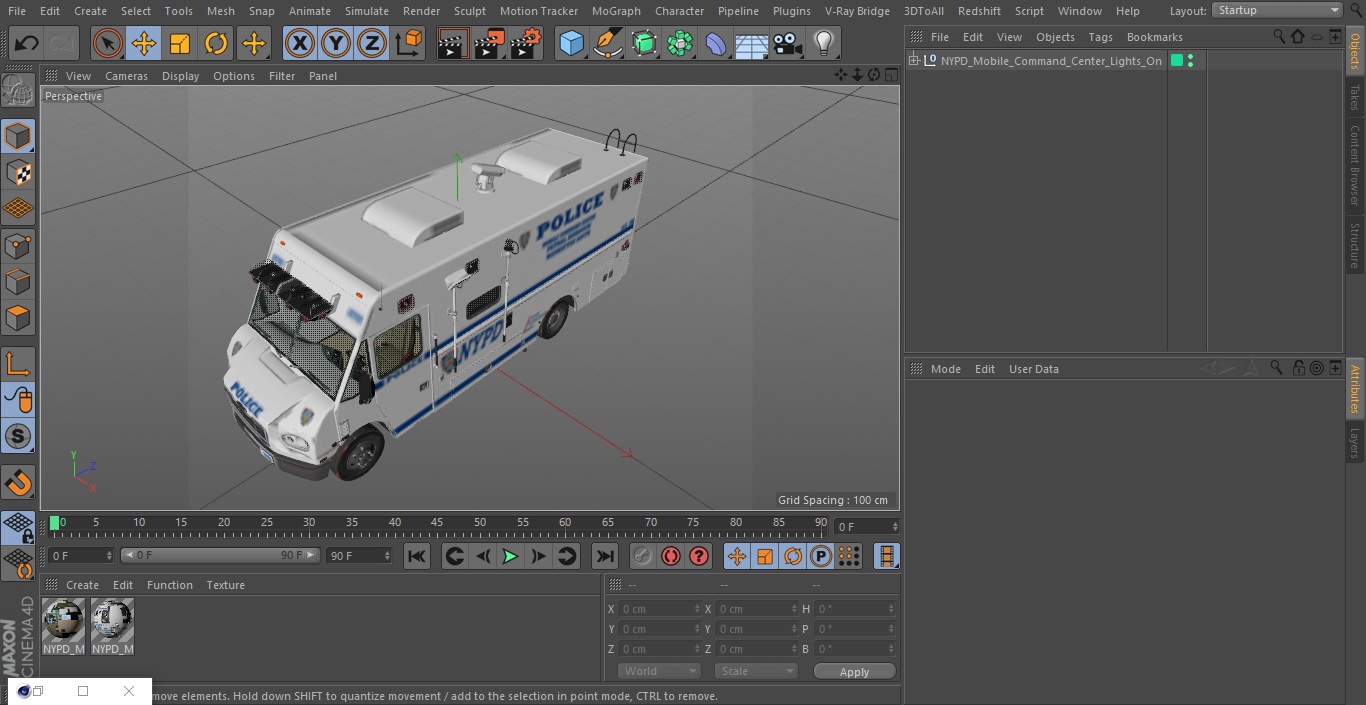The image size is (1366, 705).
Task: Open the spline Pen tool
Action: tap(607, 43)
